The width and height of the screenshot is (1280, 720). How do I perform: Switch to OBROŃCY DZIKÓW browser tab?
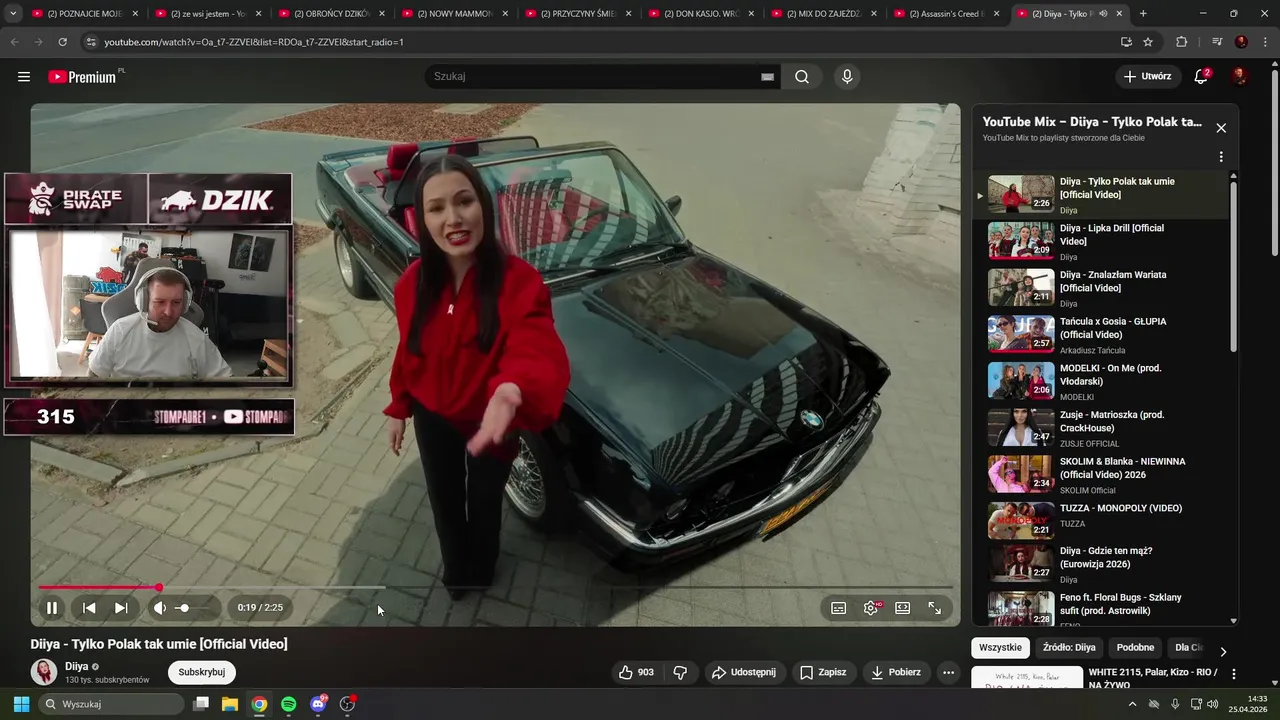[332, 14]
